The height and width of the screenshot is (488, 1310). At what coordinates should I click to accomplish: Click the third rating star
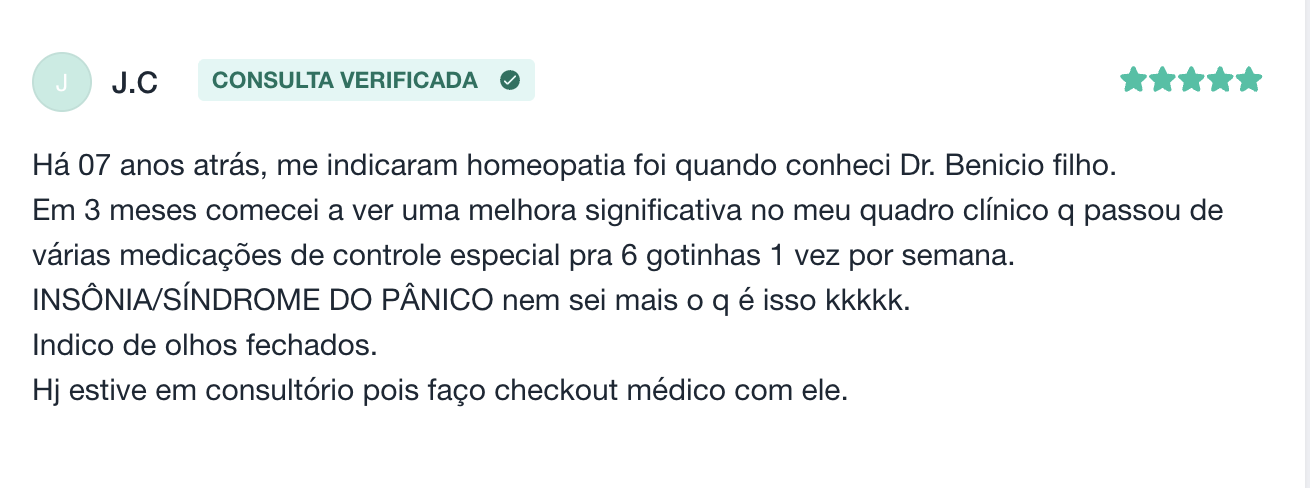1190,80
